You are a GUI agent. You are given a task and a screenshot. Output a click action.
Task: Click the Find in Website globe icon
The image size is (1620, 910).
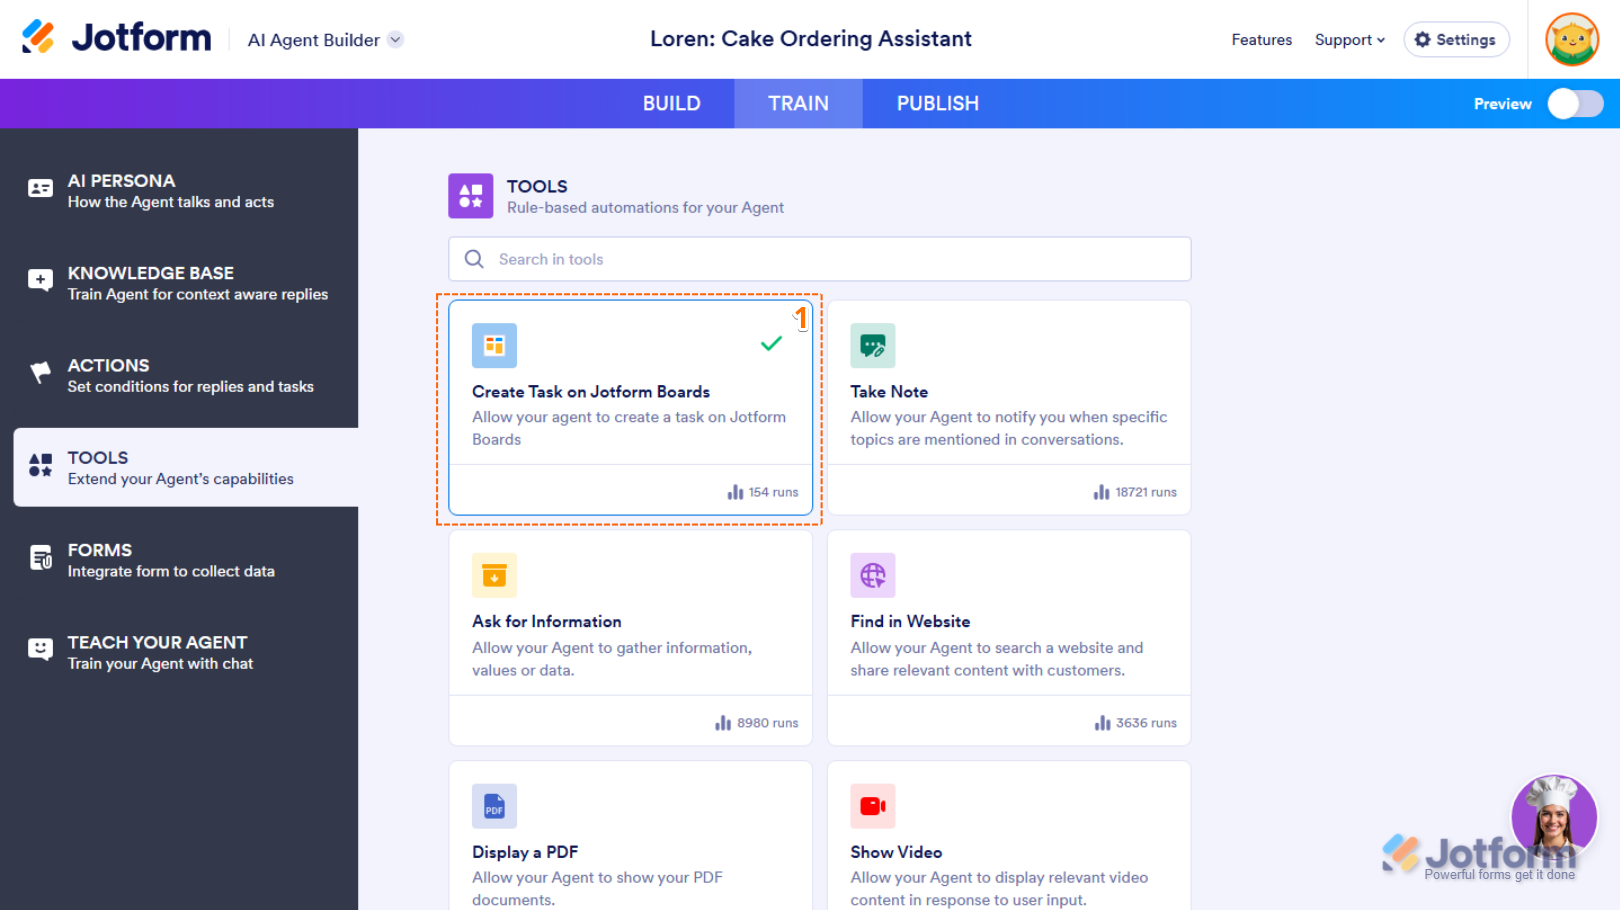(x=873, y=575)
